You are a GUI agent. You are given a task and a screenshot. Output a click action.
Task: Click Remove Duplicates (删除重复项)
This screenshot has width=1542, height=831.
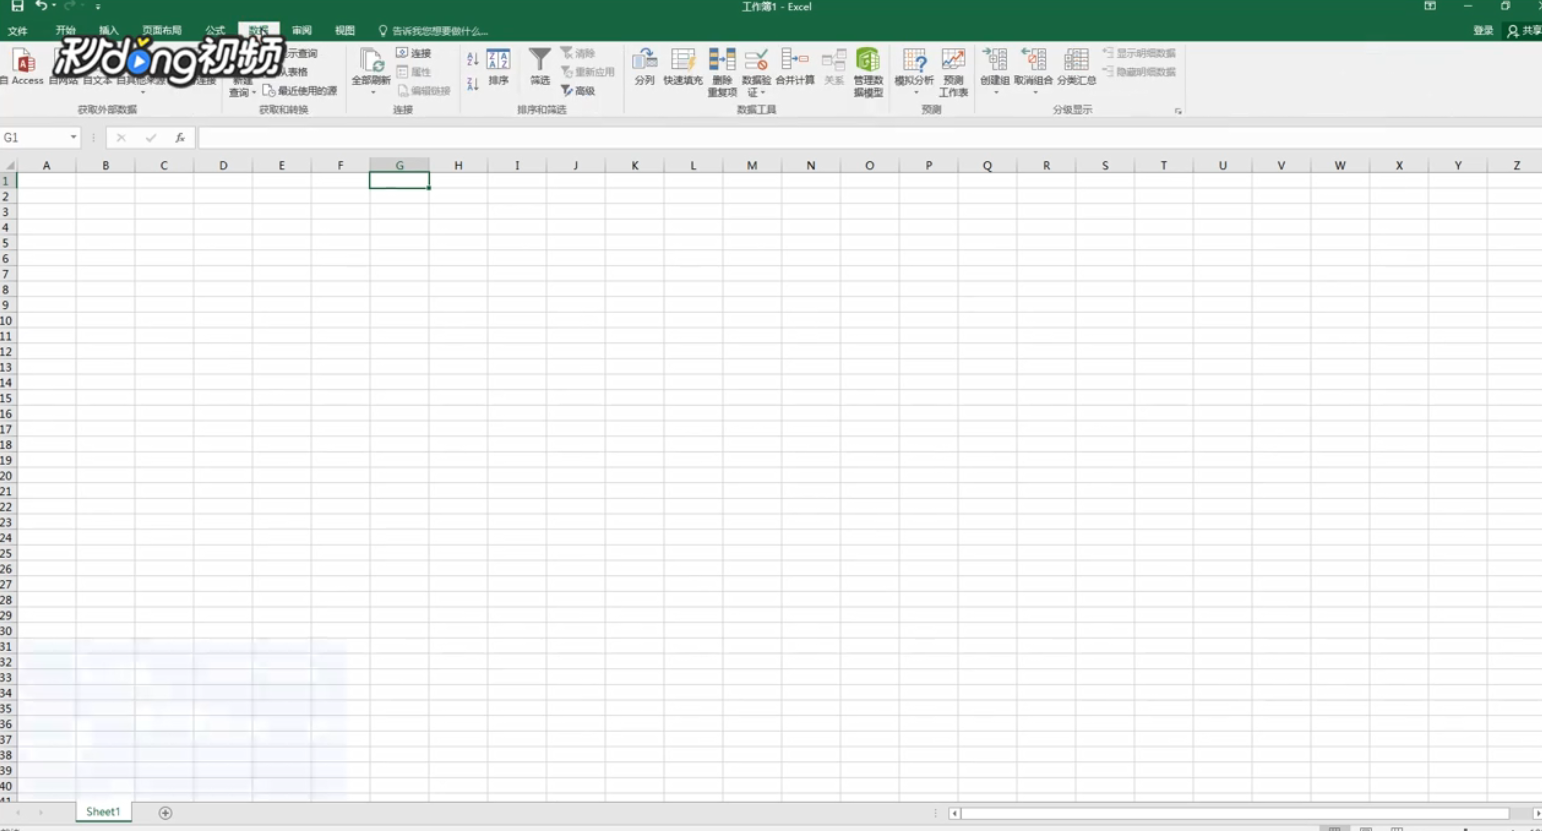(722, 72)
